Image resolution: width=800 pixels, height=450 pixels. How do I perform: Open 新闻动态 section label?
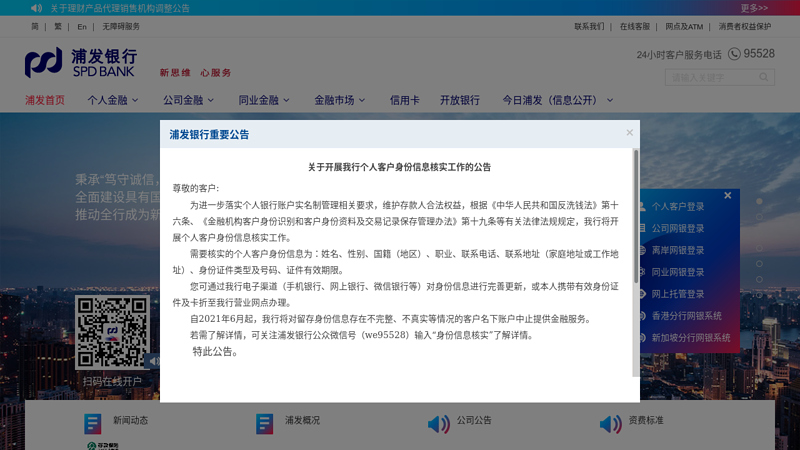131,420
